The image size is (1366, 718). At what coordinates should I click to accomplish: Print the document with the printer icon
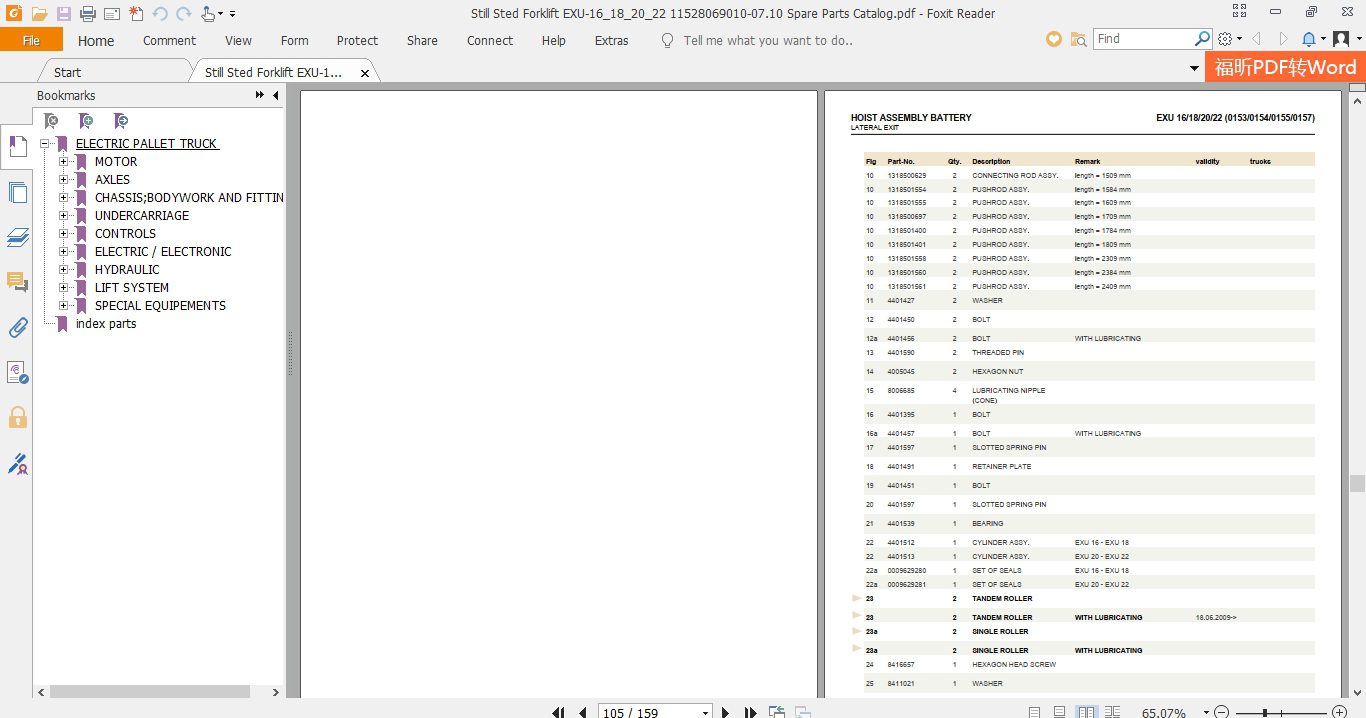(x=87, y=14)
